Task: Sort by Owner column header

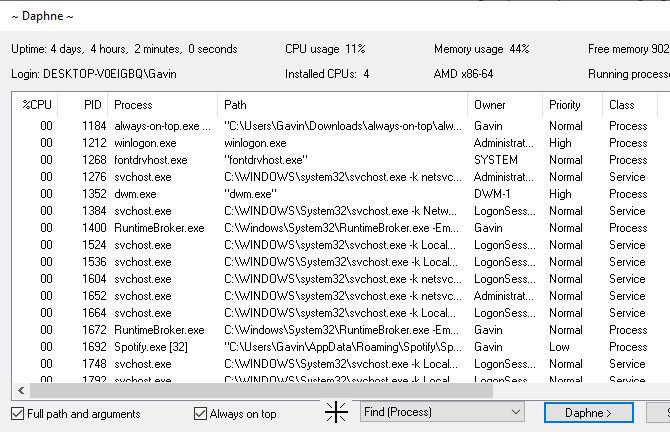Action: pyautogui.click(x=490, y=105)
